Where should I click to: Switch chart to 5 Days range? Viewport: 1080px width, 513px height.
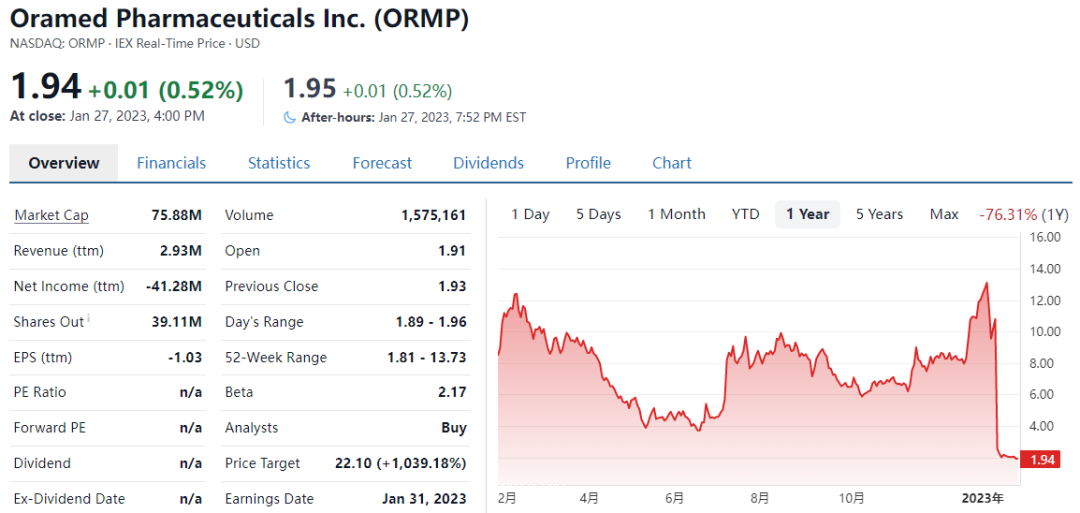pyautogui.click(x=598, y=214)
